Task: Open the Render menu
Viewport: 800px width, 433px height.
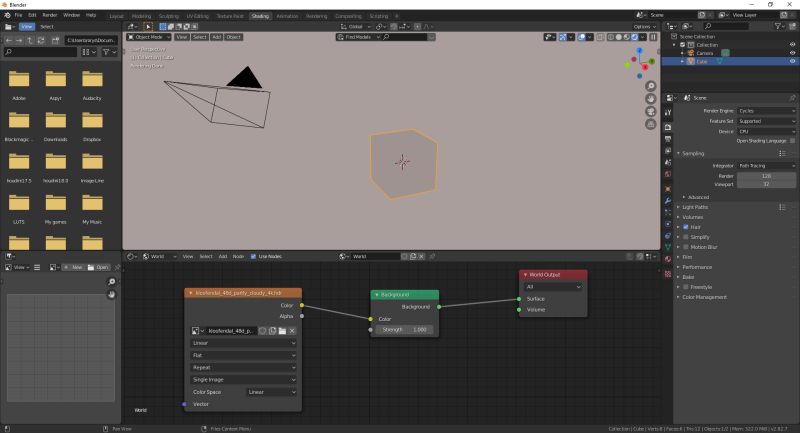Action: [49, 15]
